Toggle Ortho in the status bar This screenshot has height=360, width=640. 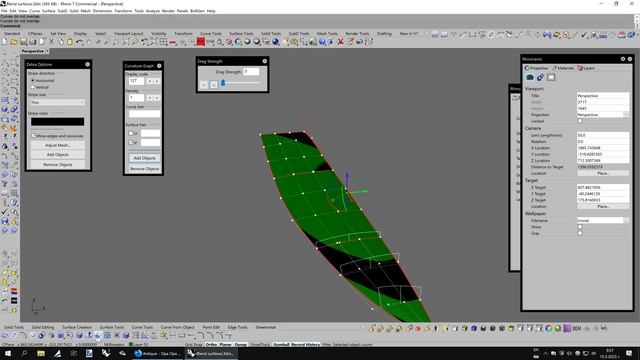point(211,344)
